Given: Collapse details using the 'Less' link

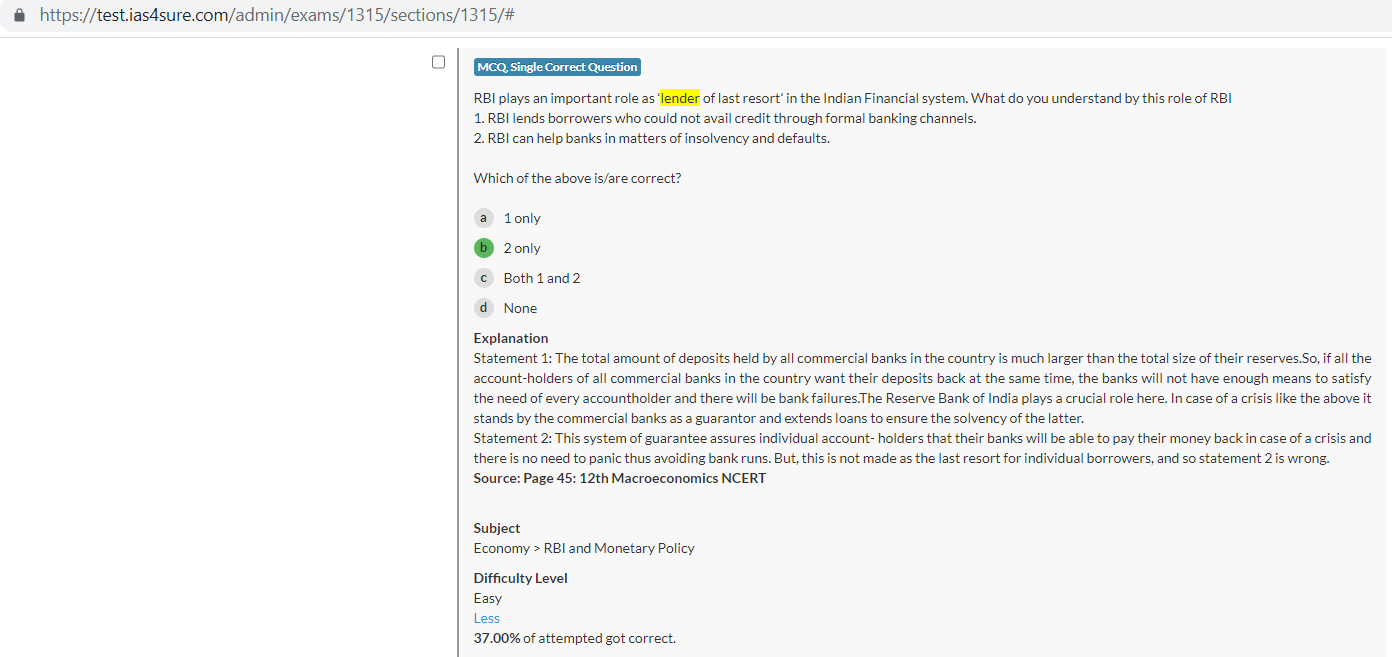Looking at the screenshot, I should (x=487, y=618).
